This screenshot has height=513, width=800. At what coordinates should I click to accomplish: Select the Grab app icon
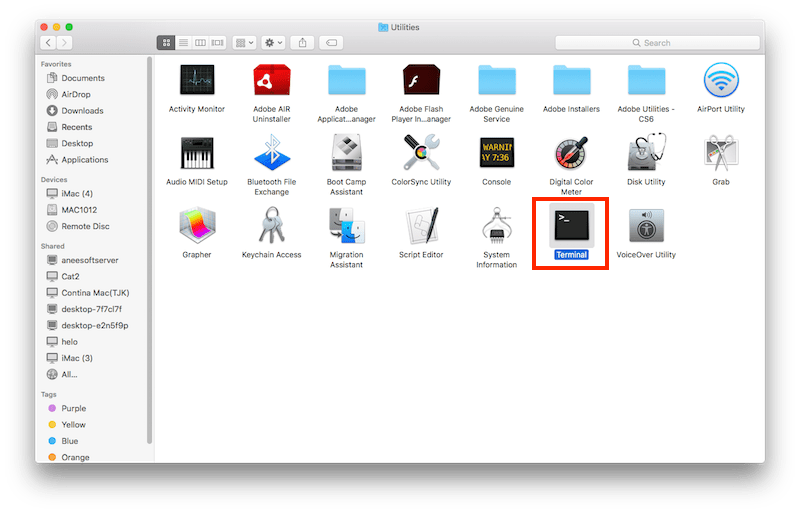721,153
